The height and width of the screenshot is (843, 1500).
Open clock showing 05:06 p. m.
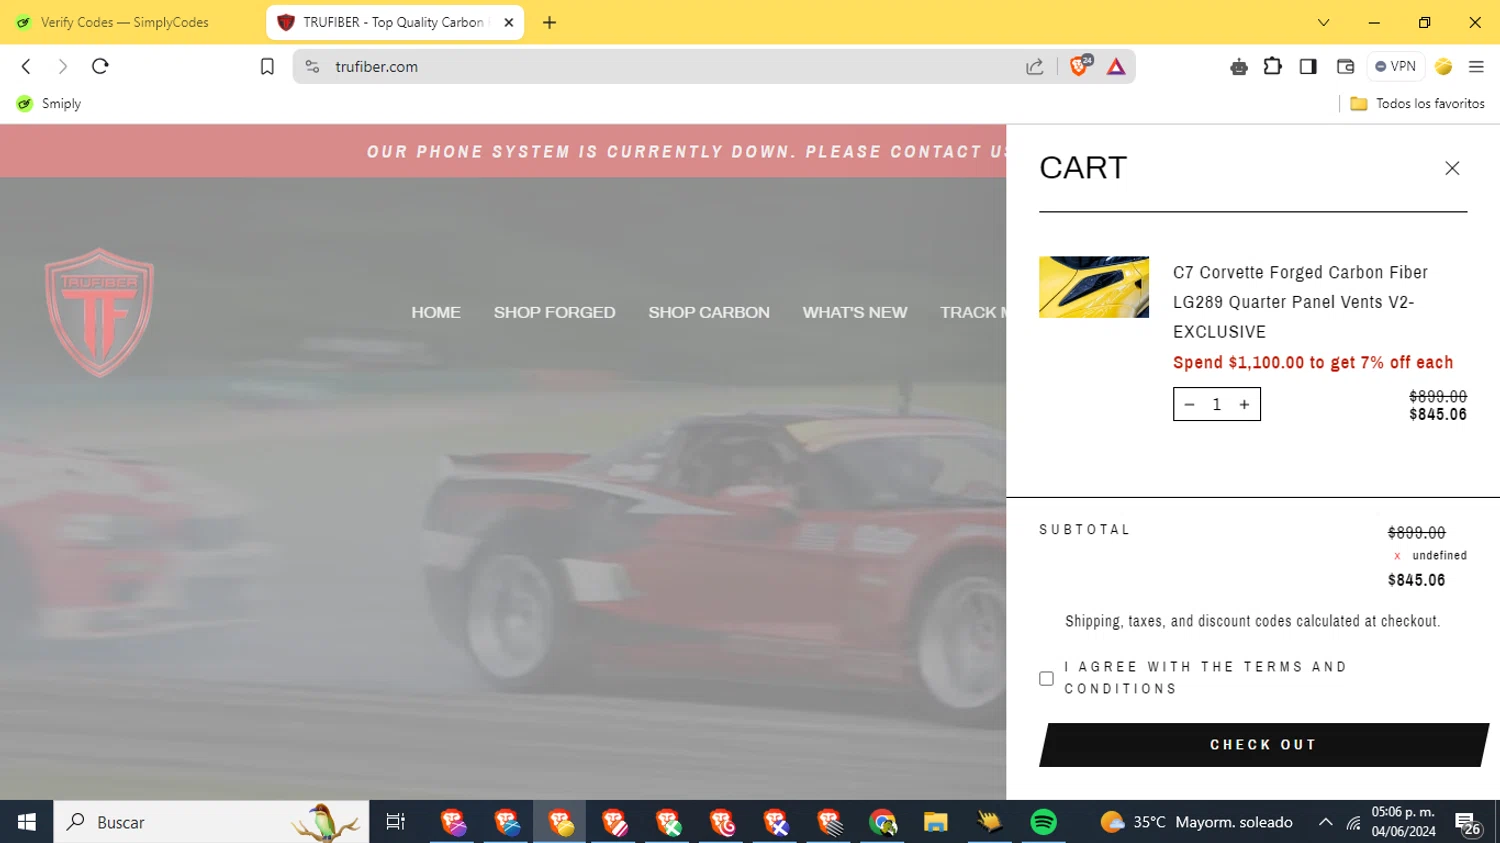click(1404, 822)
